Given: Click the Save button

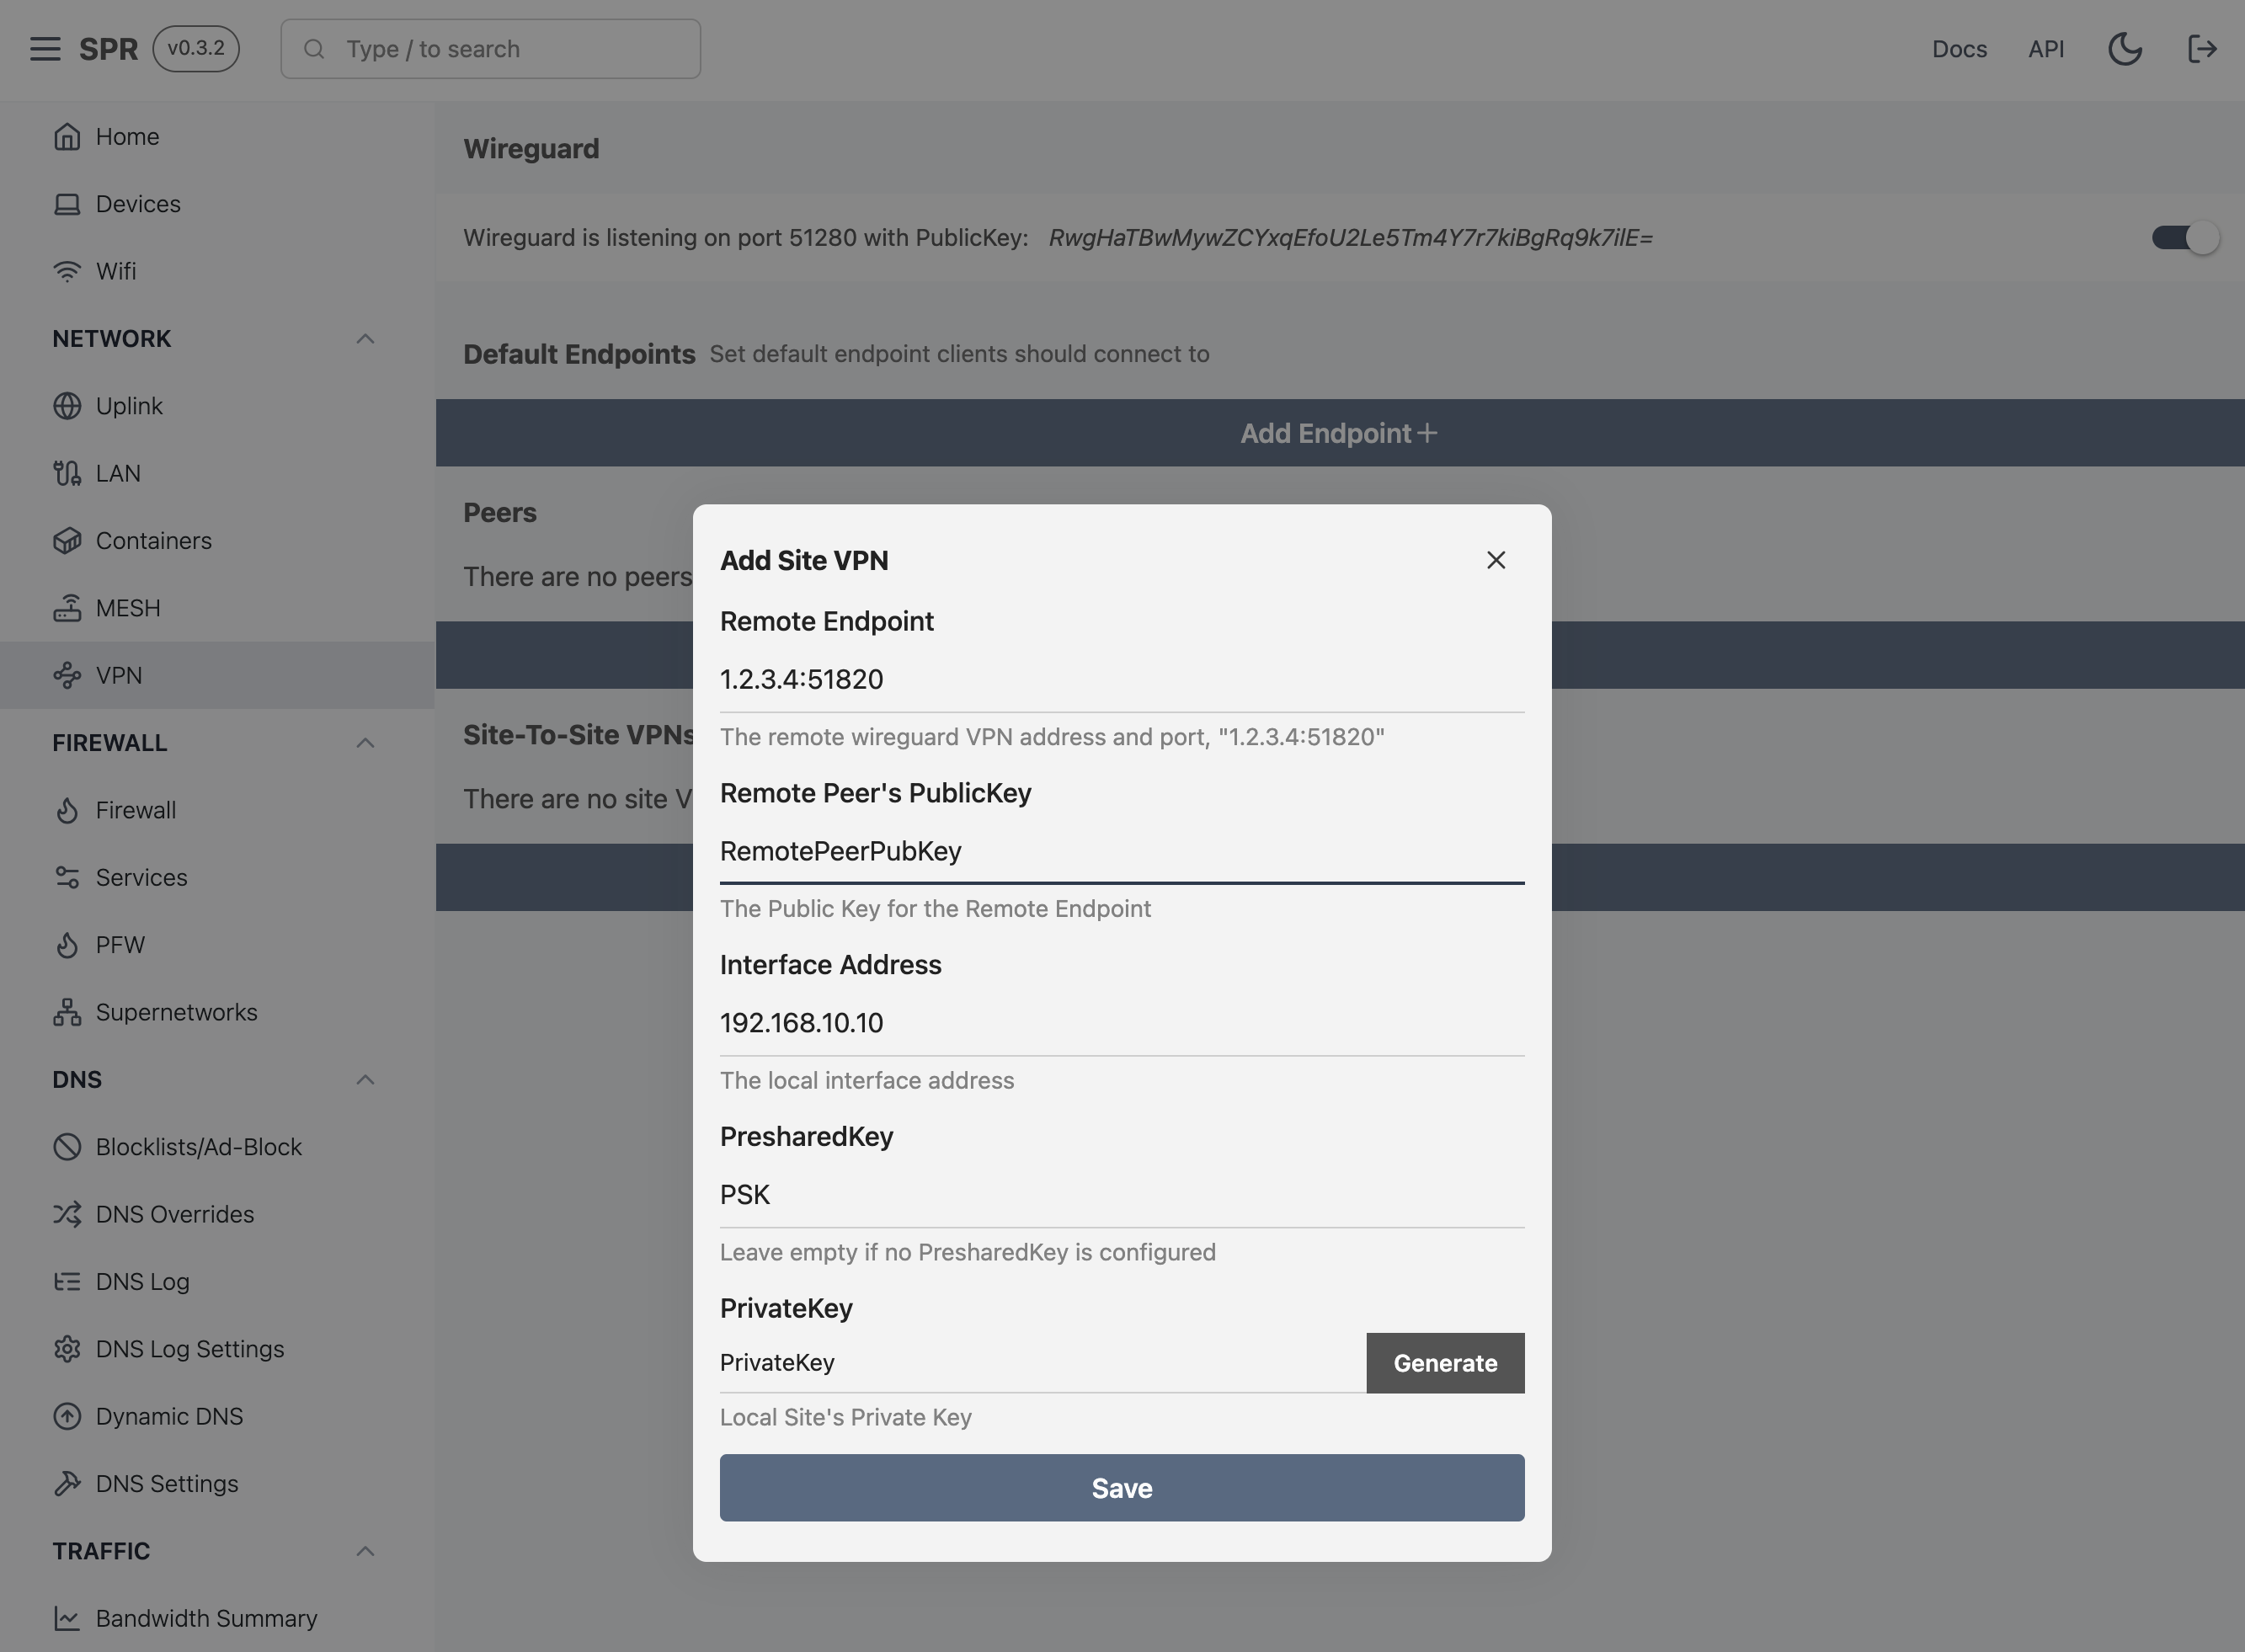Looking at the screenshot, I should [1122, 1488].
